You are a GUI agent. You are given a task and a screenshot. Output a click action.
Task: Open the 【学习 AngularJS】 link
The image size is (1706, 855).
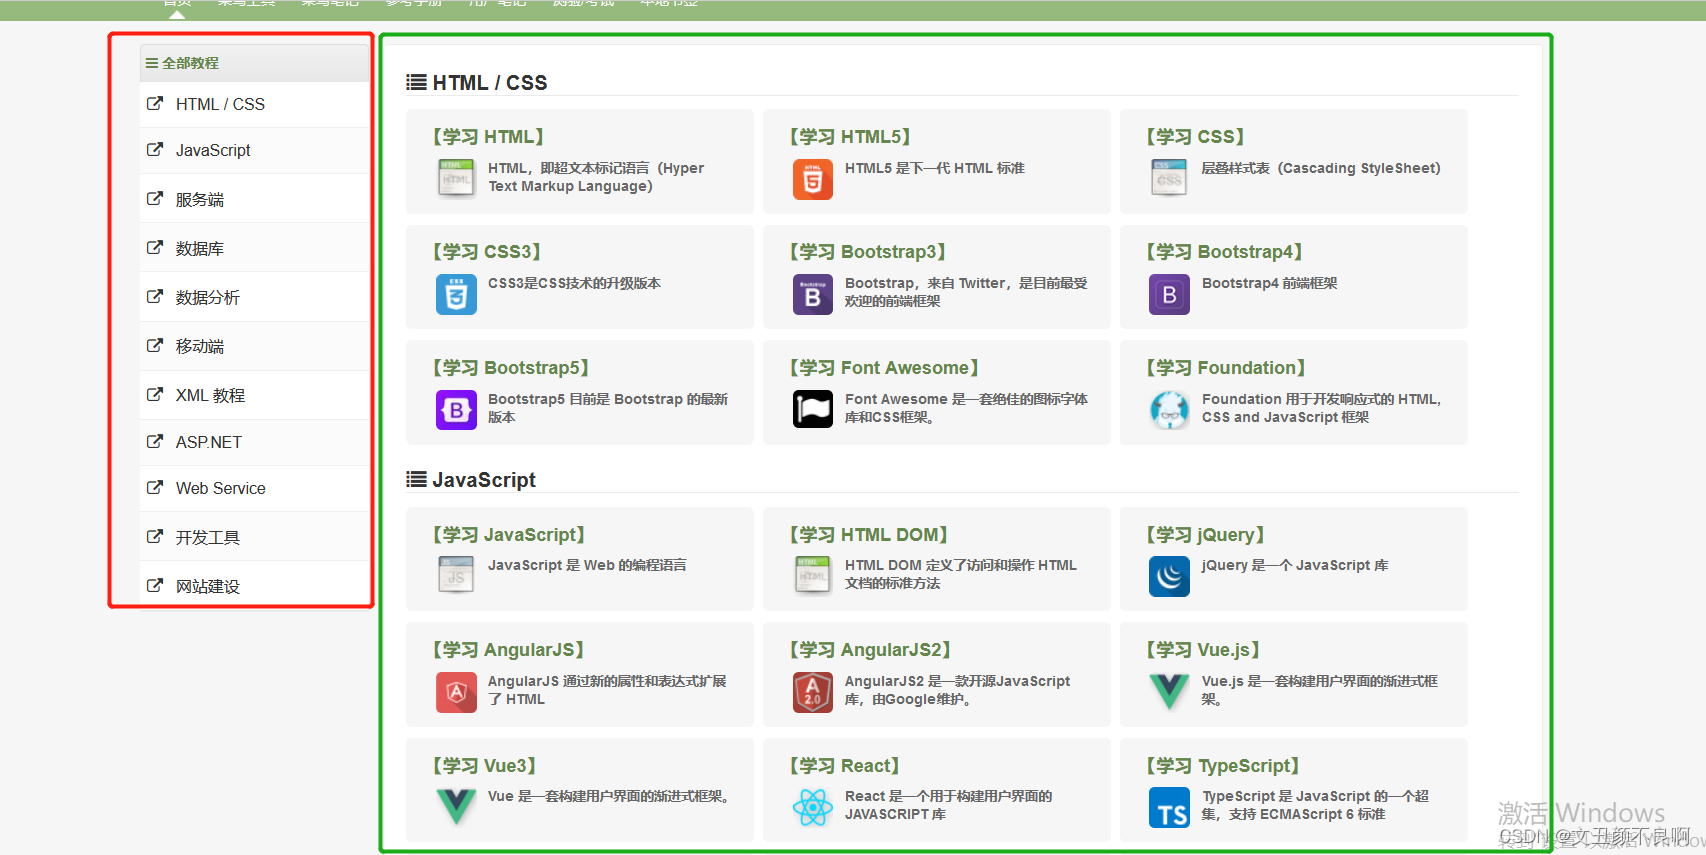point(508,650)
